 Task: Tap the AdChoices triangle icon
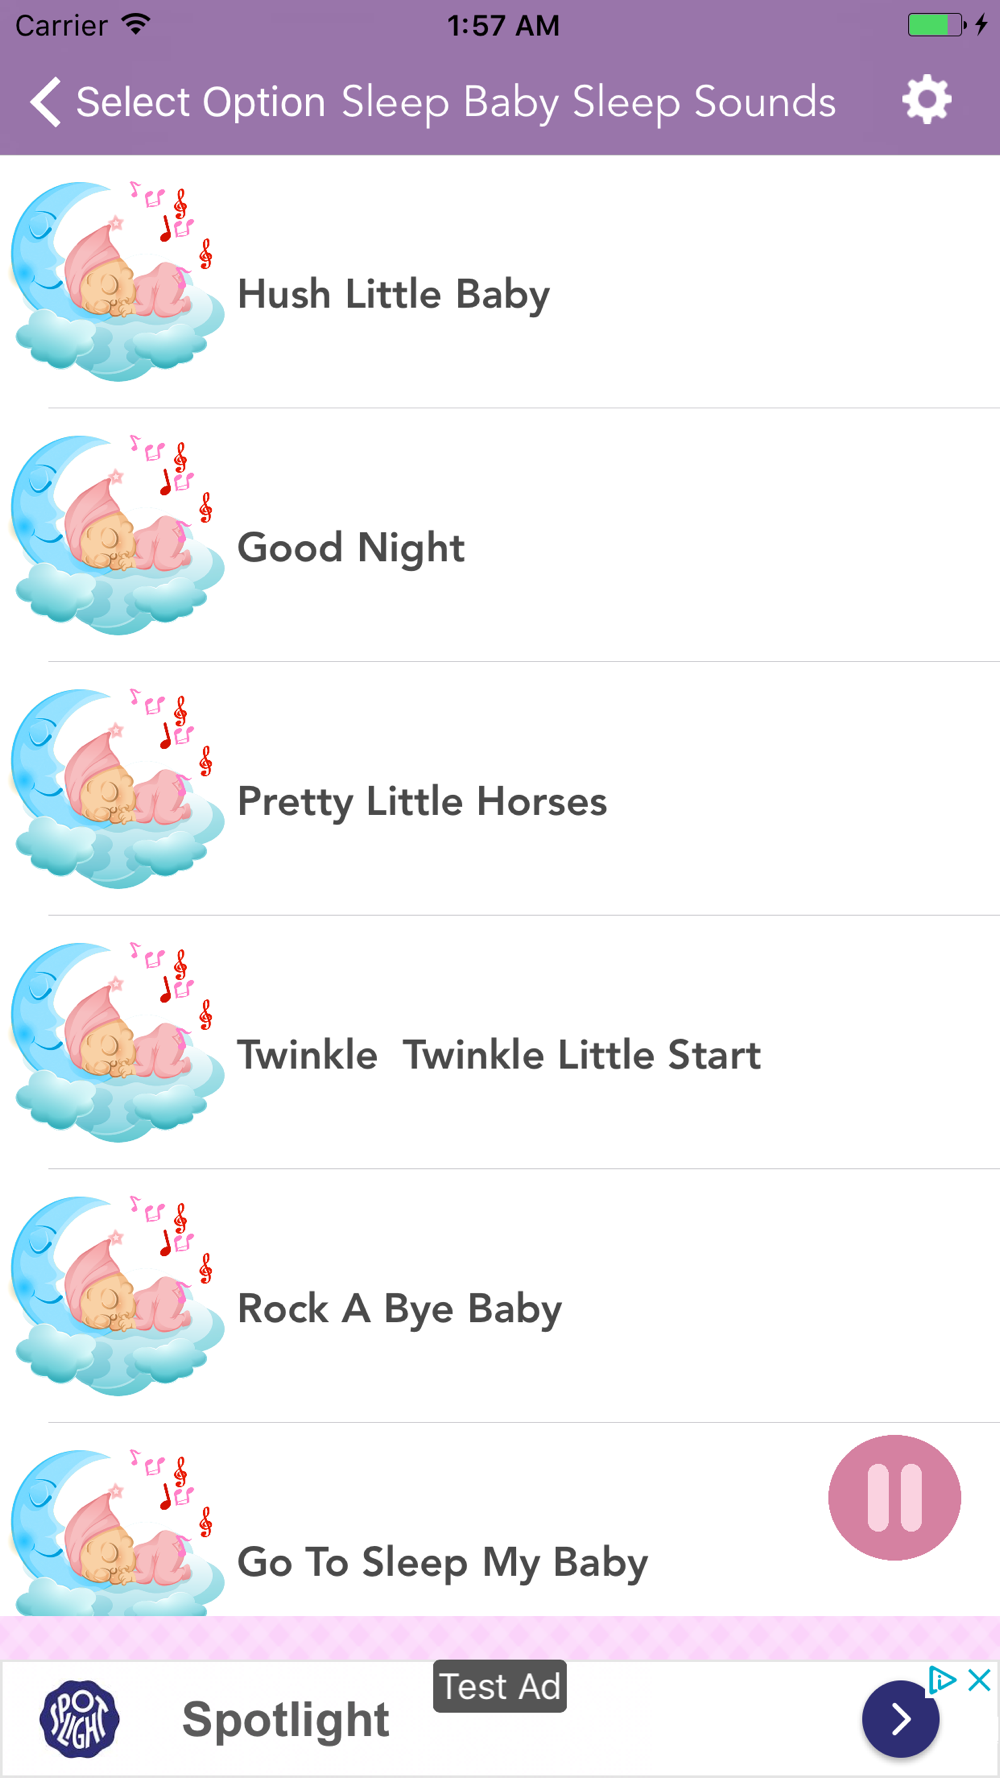pos(942,1680)
